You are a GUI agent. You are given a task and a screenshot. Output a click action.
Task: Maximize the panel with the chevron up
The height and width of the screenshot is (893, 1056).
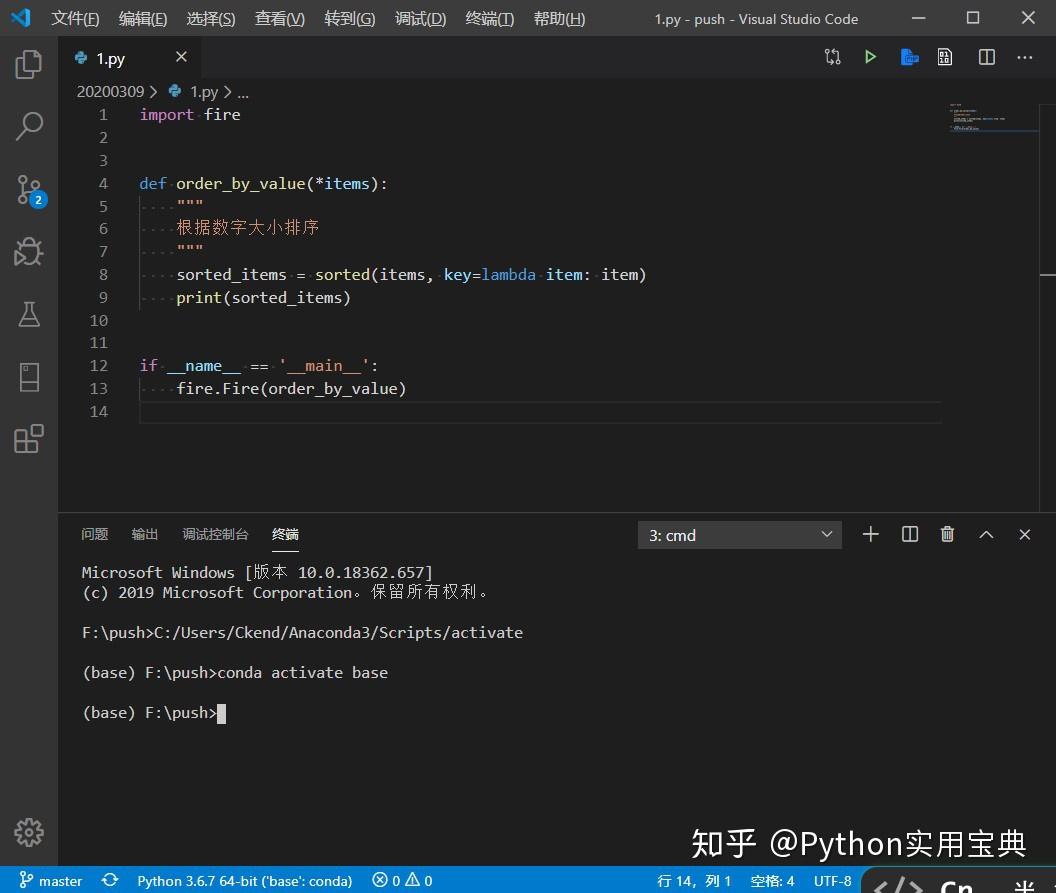click(x=986, y=534)
